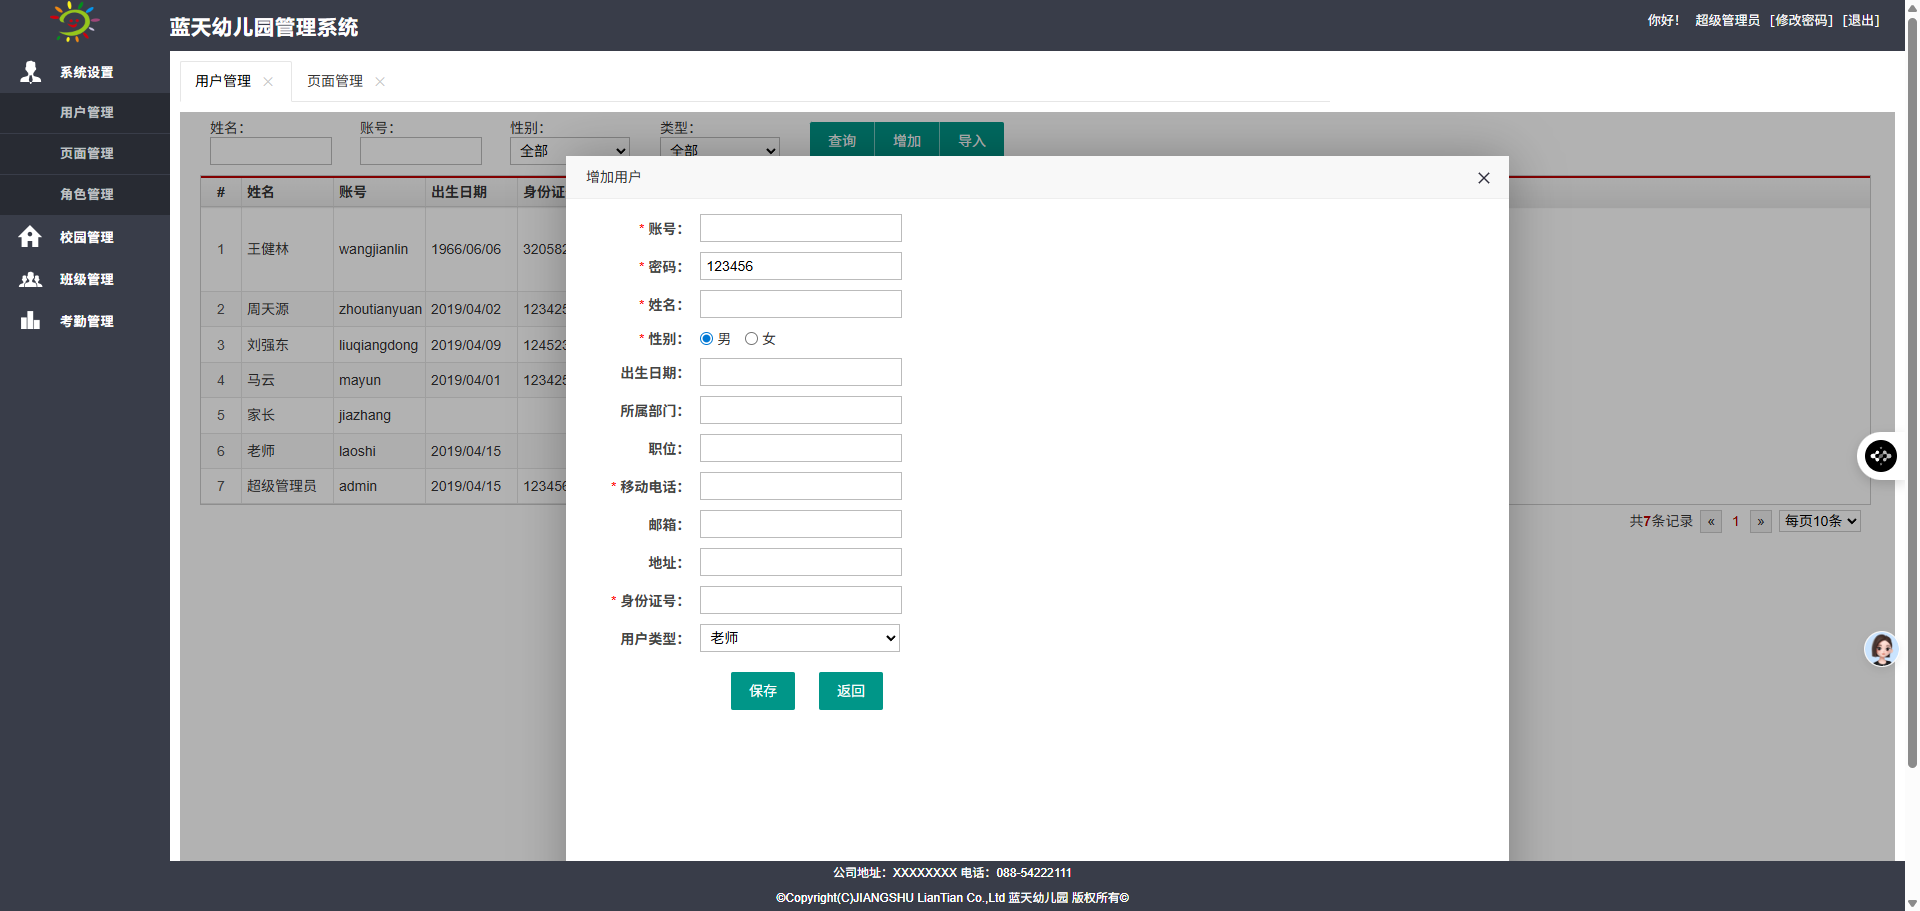1920x911 pixels.
Task: Close the 增加用户 dialog with X icon
Action: 1483,178
